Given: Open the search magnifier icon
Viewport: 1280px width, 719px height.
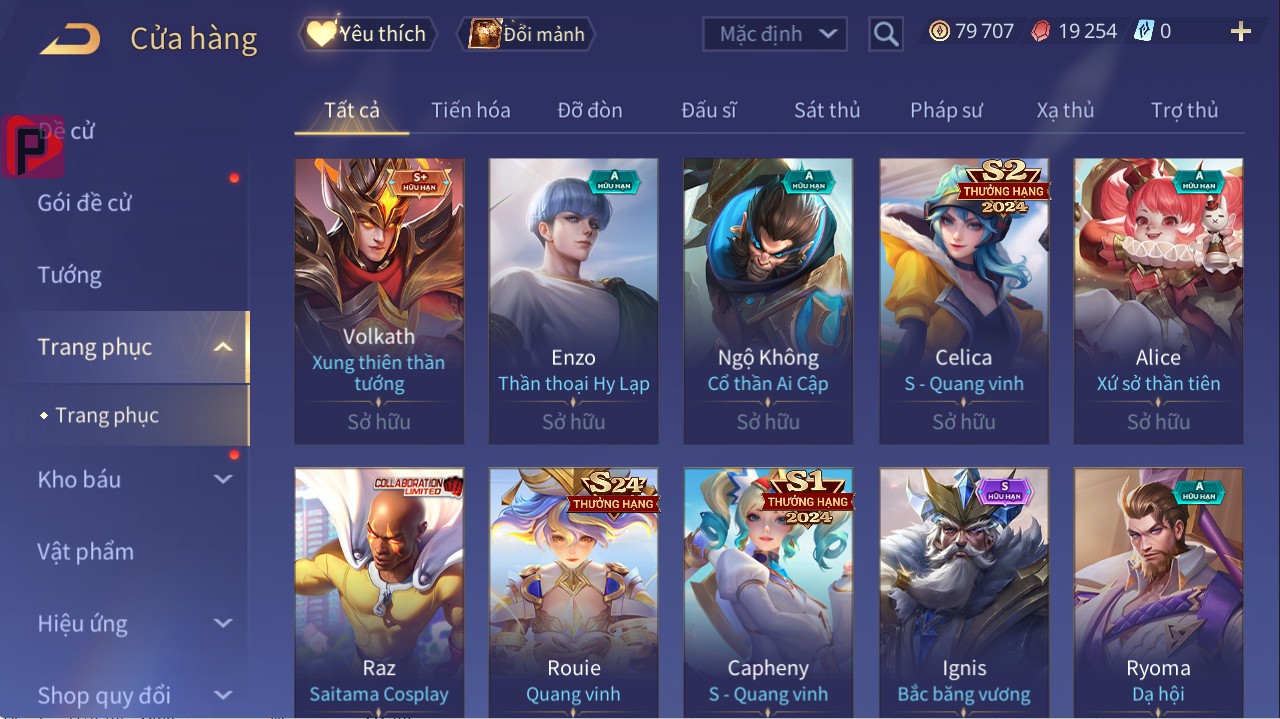Looking at the screenshot, I should 885,35.
